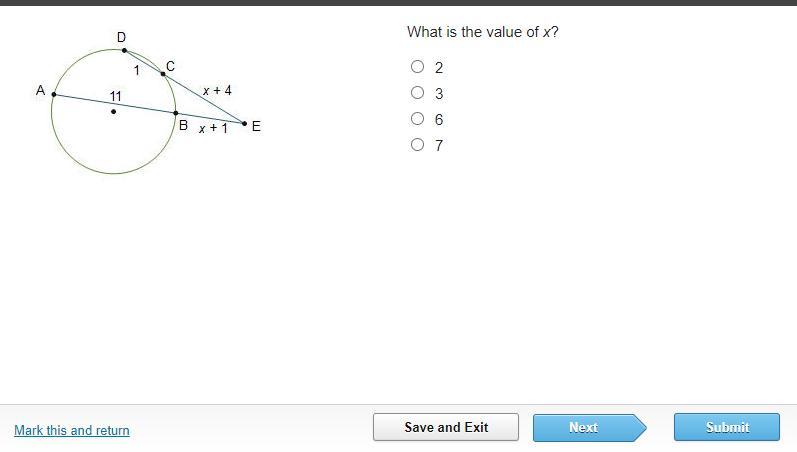Image resolution: width=797 pixels, height=452 pixels.
Task: Click the Save and Exit button
Action: 446,427
